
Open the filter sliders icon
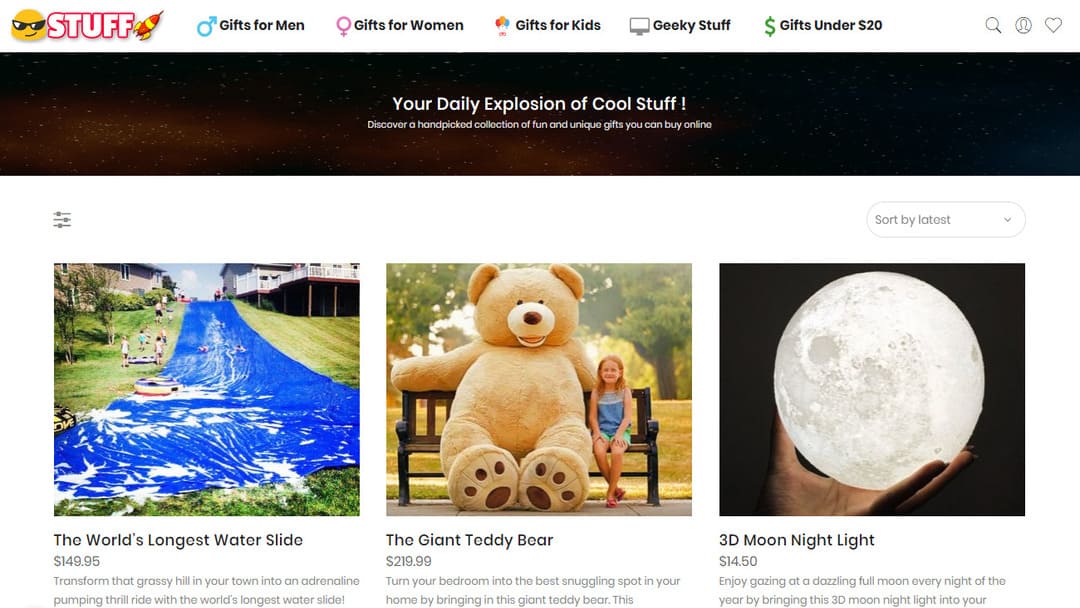point(62,220)
